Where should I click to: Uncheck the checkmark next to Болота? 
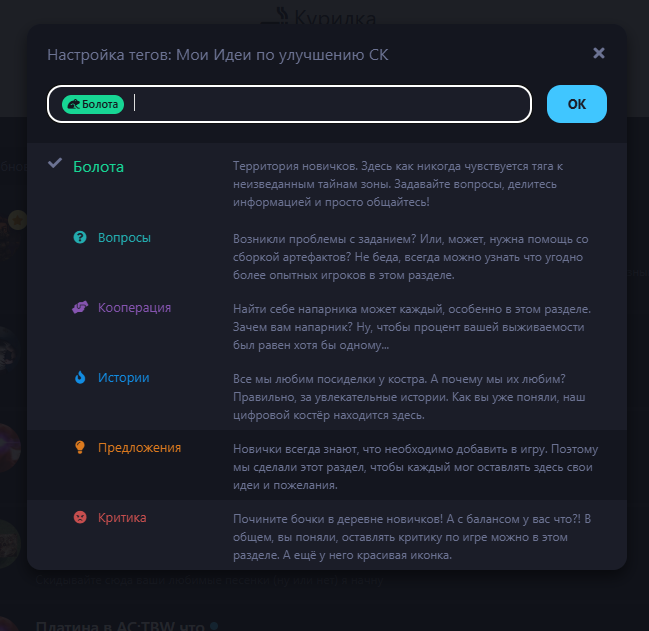(x=55, y=163)
